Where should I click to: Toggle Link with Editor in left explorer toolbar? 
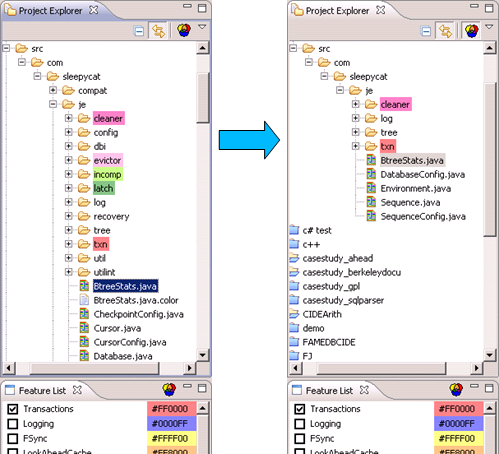pos(158,31)
